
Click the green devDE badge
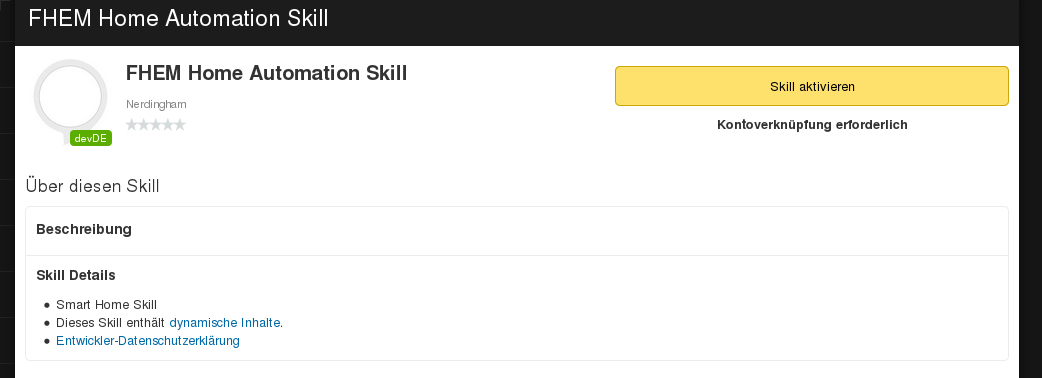[91, 138]
